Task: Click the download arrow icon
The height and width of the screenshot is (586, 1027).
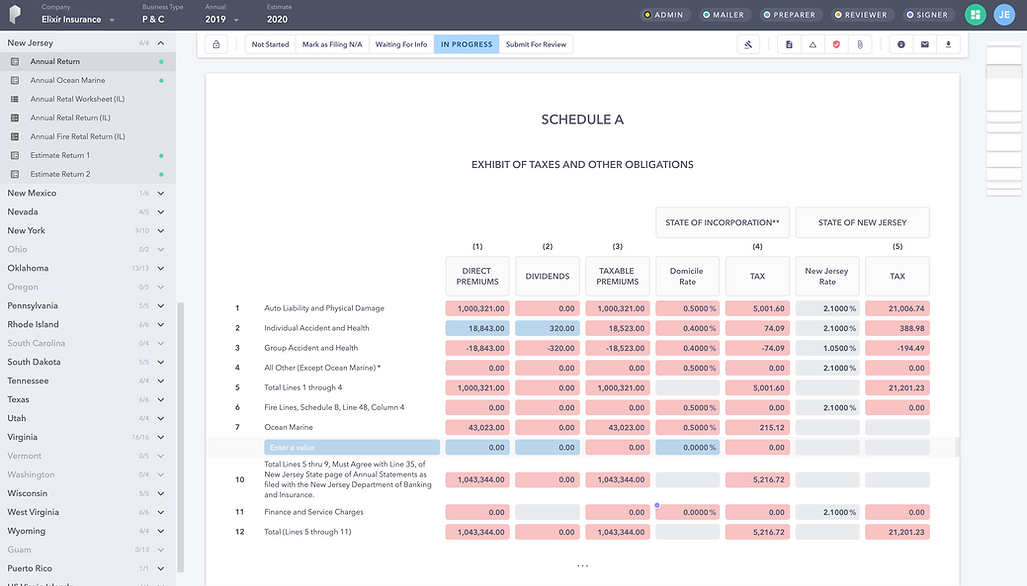Action: point(948,45)
